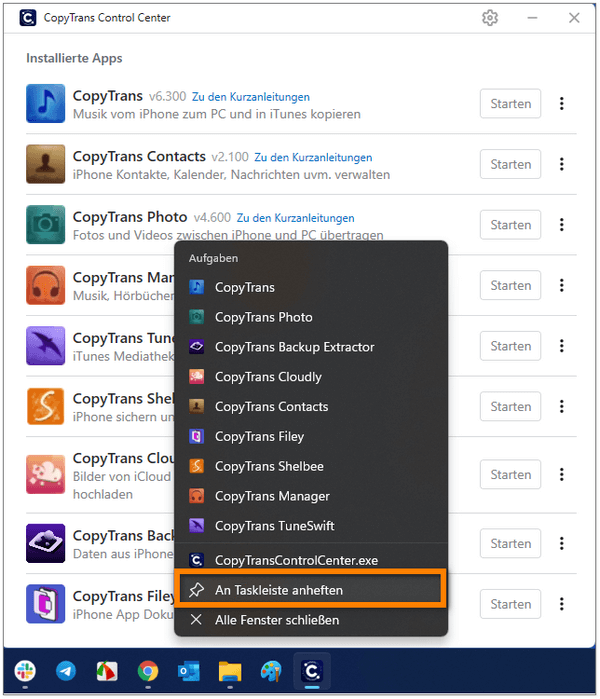Screen dimensions: 600x699
Task: Open Paint from the taskbar
Action: [x=271, y=671]
